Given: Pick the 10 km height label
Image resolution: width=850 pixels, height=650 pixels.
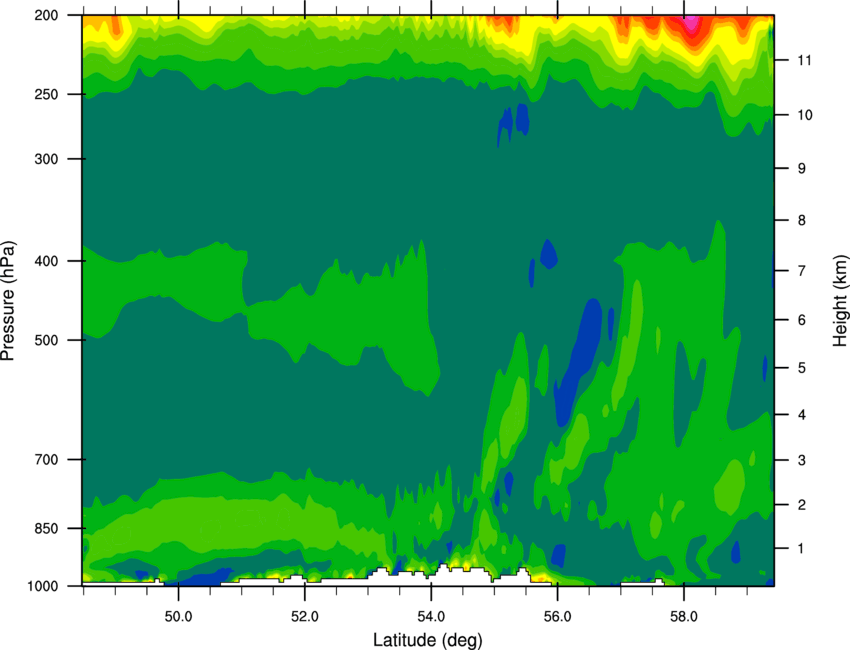Looking at the screenshot, I should [804, 115].
